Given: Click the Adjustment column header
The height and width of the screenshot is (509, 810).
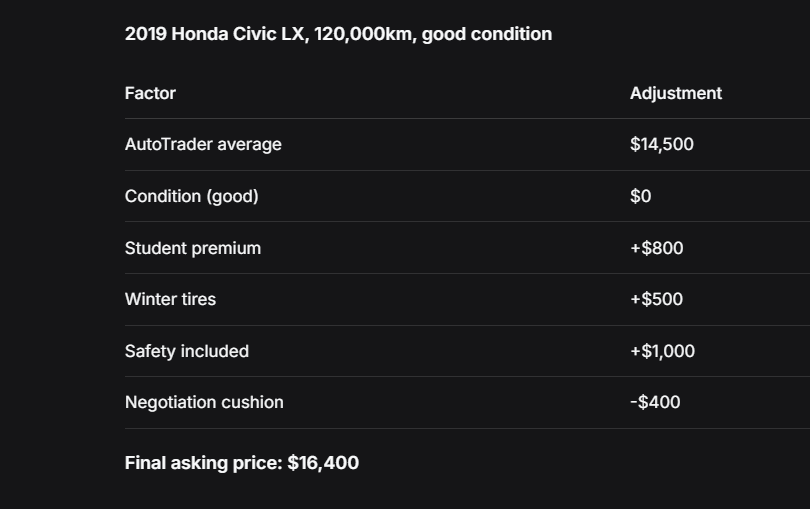Looking at the screenshot, I should pyautogui.click(x=675, y=93).
